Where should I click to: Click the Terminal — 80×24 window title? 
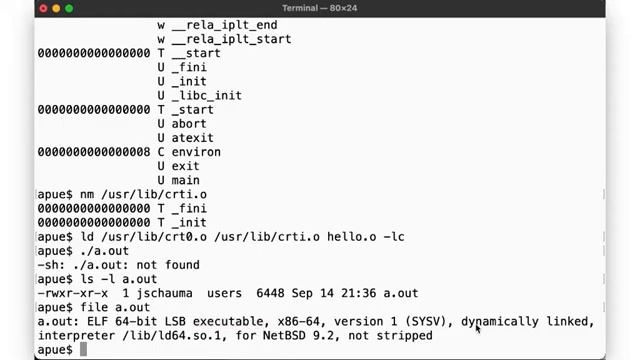pyautogui.click(x=320, y=8)
